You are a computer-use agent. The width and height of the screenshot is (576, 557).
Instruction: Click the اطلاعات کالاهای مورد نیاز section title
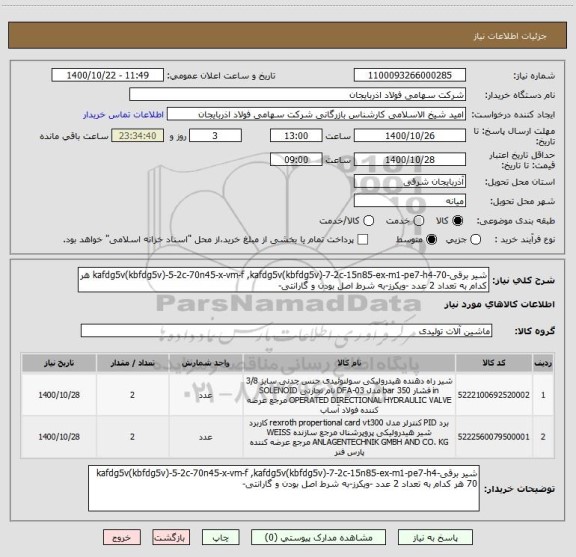500,305
